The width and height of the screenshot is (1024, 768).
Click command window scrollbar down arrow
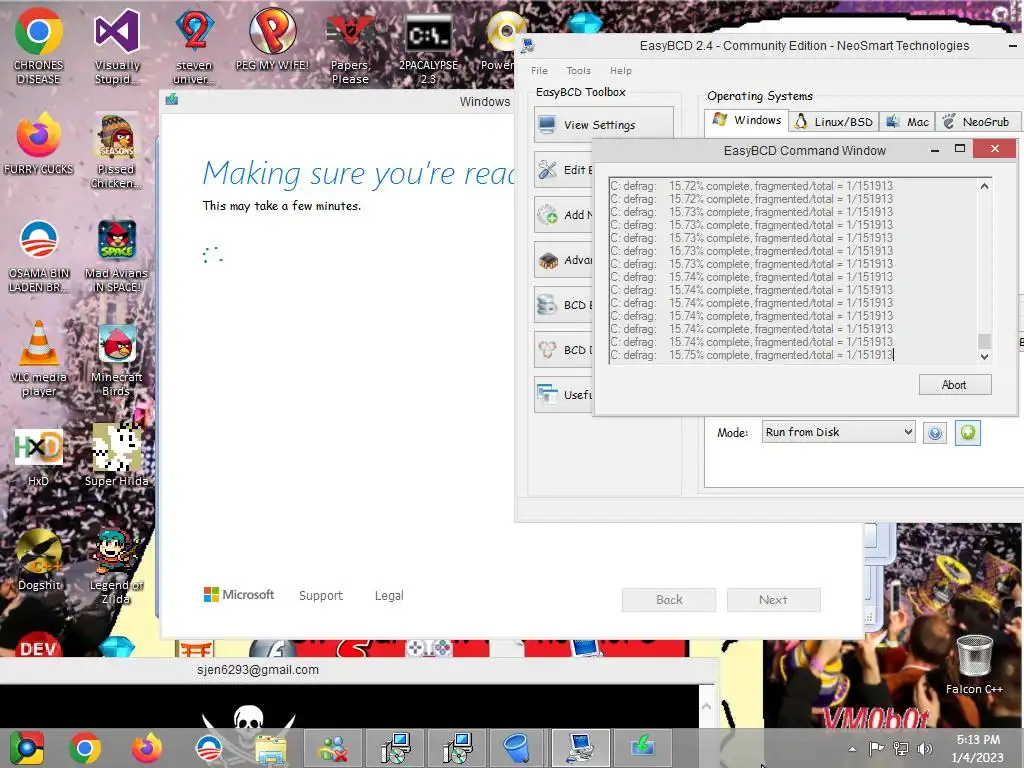984,357
